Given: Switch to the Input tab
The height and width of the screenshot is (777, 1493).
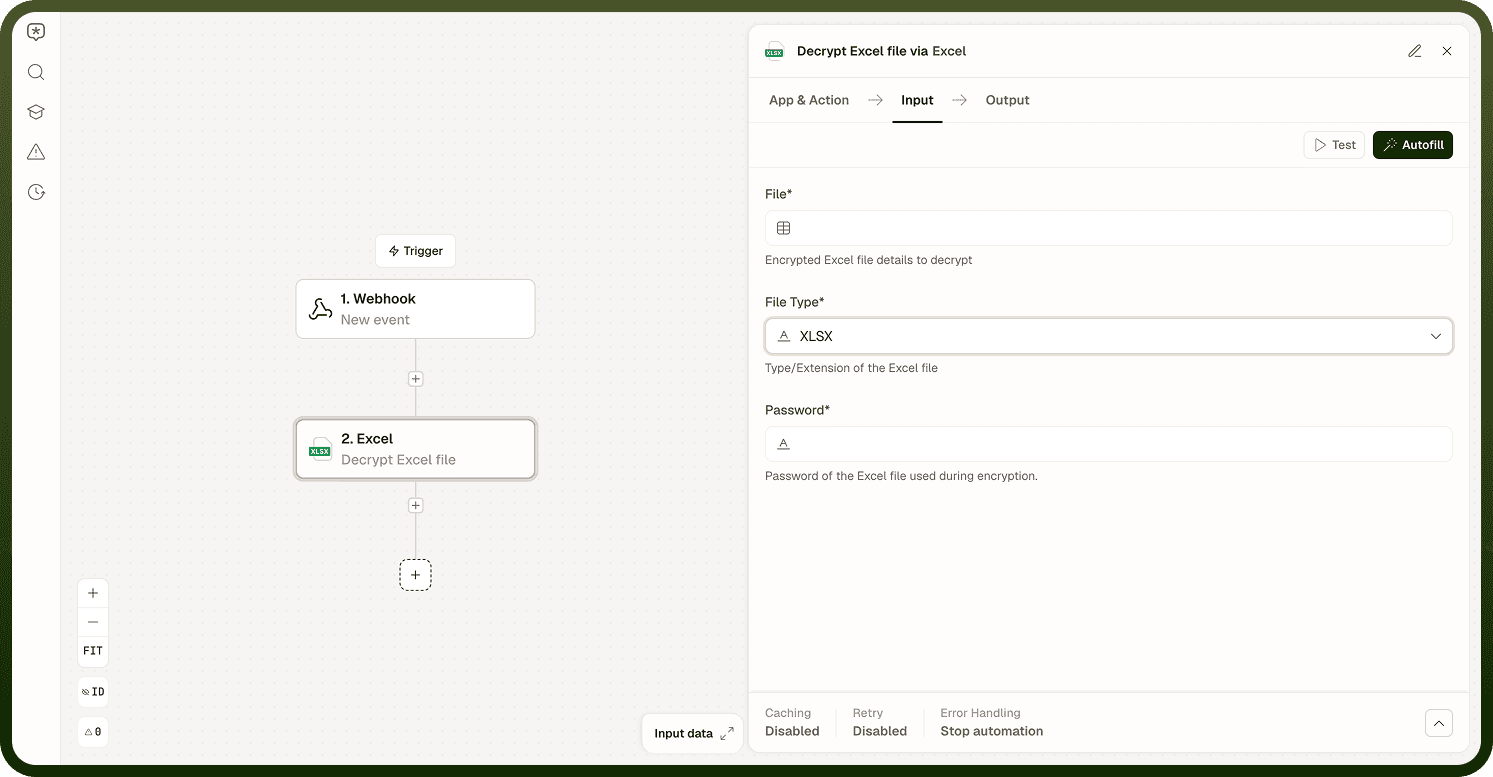Looking at the screenshot, I should click(917, 100).
